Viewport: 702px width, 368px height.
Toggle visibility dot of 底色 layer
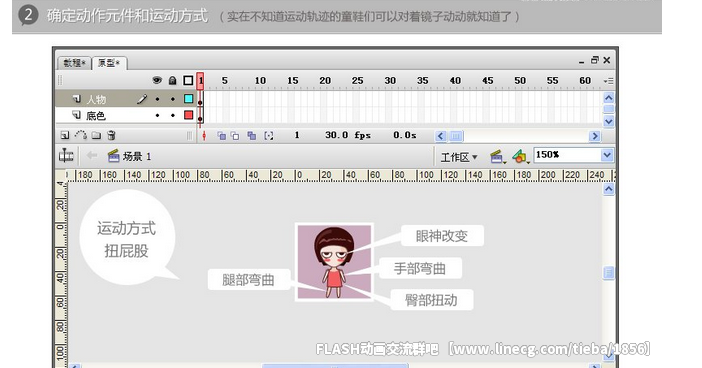tap(157, 116)
